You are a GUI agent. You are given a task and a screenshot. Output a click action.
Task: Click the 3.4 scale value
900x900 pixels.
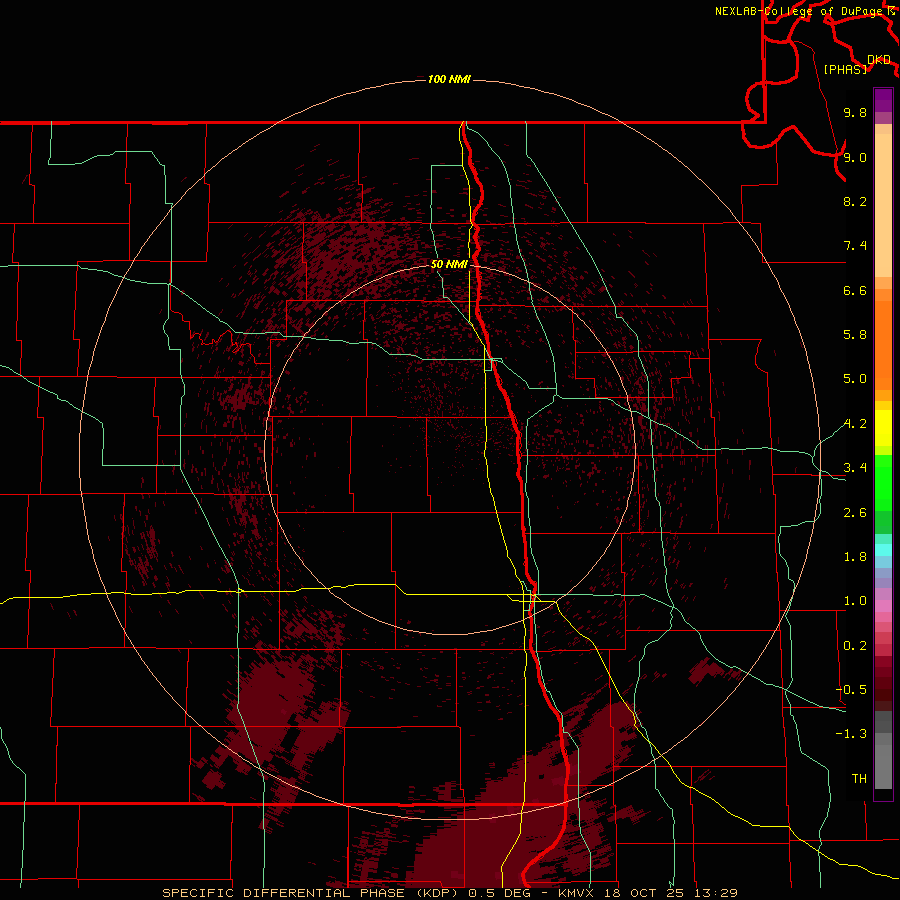[x=855, y=468]
